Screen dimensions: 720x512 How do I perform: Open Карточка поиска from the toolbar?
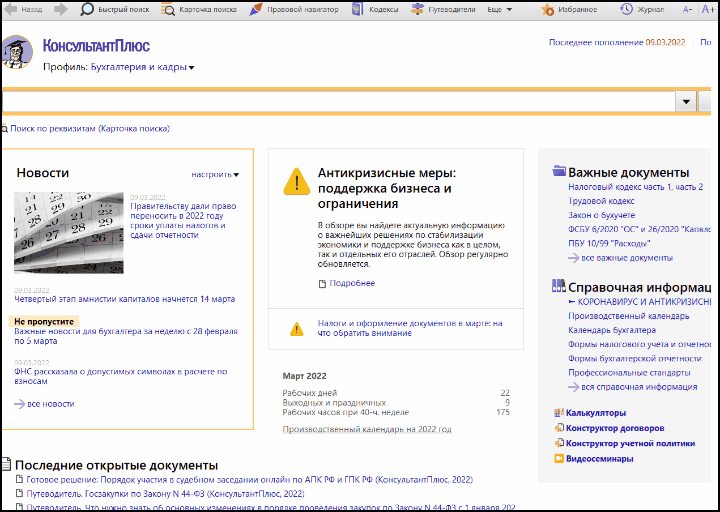click(x=199, y=9)
